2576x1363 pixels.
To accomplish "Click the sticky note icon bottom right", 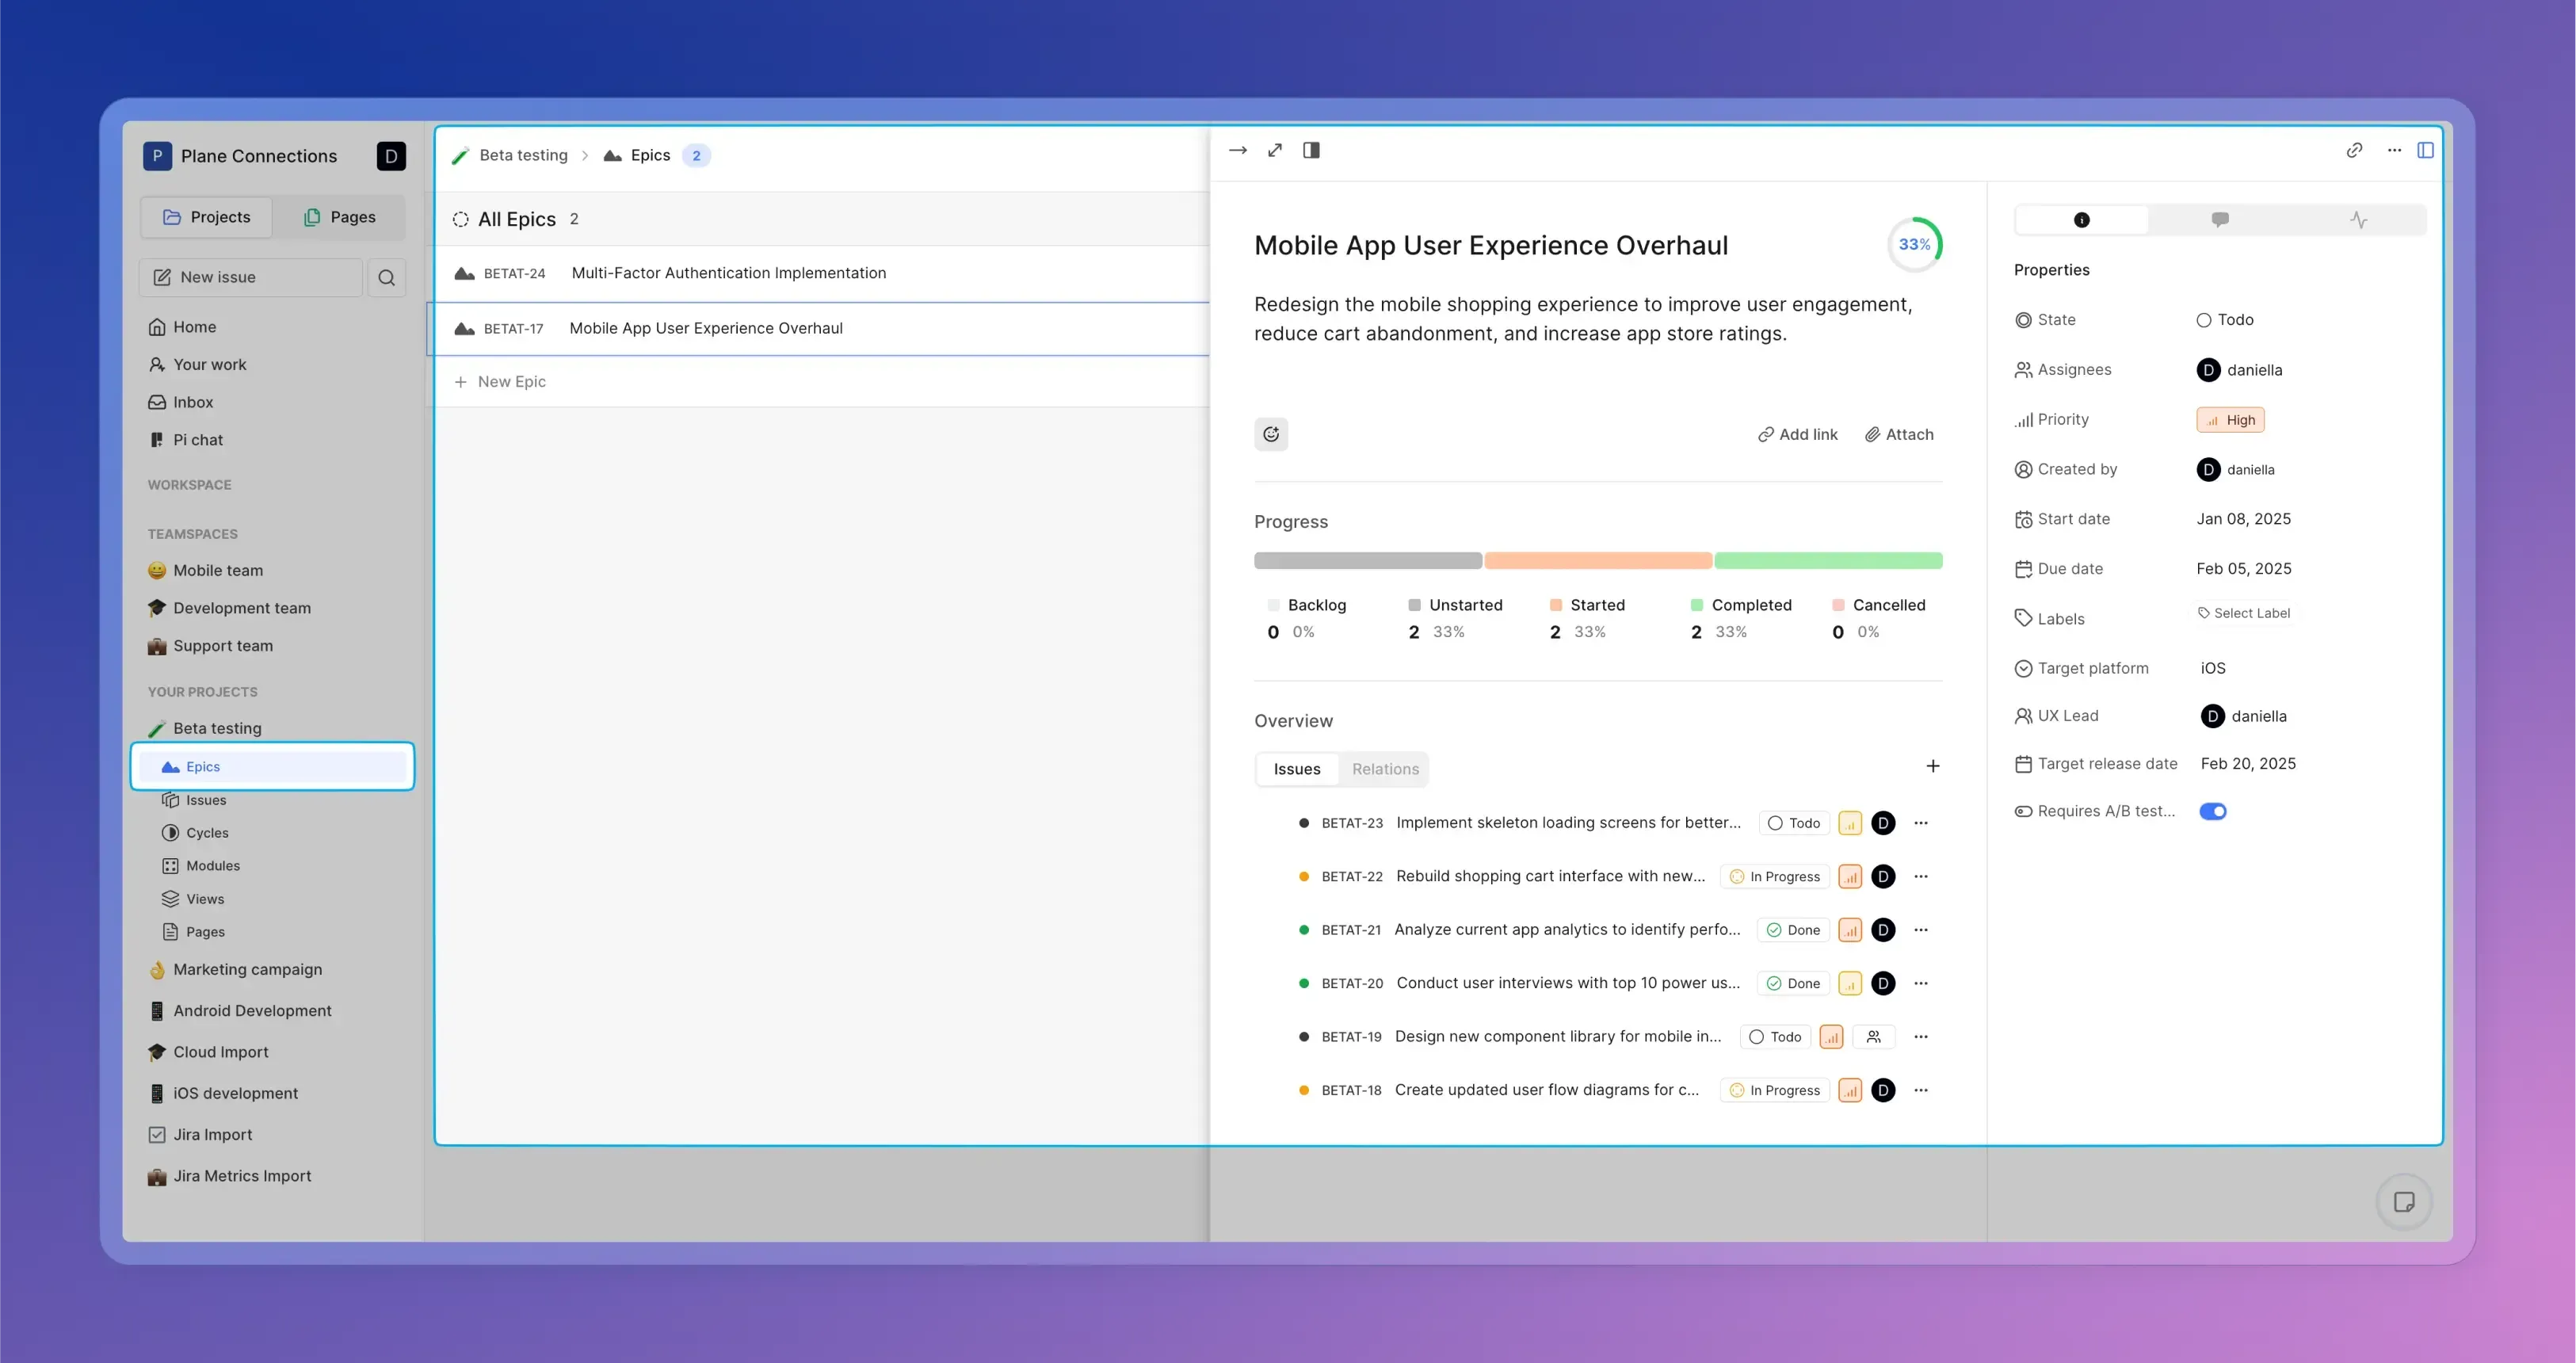I will click(2403, 1201).
